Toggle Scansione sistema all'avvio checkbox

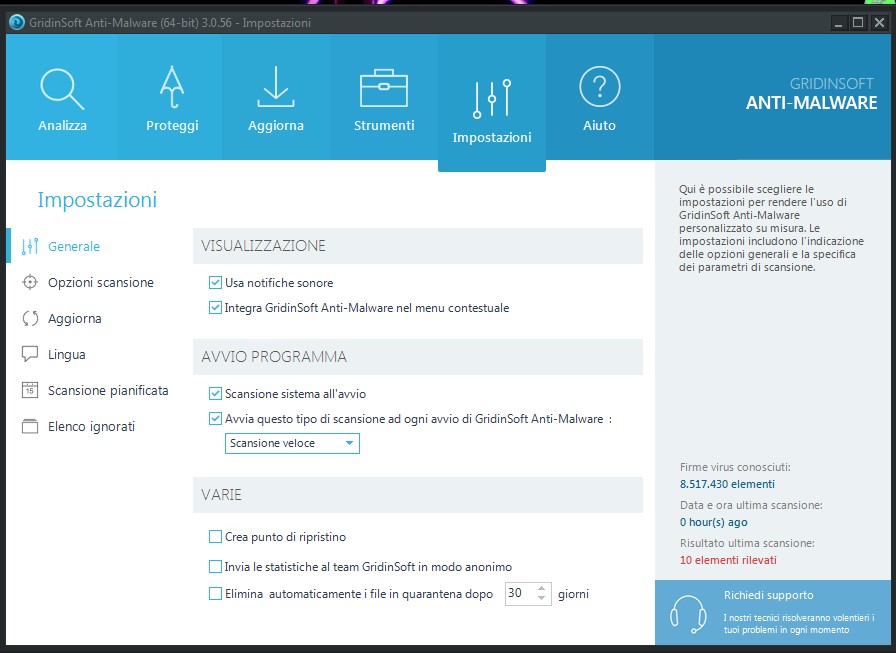pyautogui.click(x=215, y=393)
